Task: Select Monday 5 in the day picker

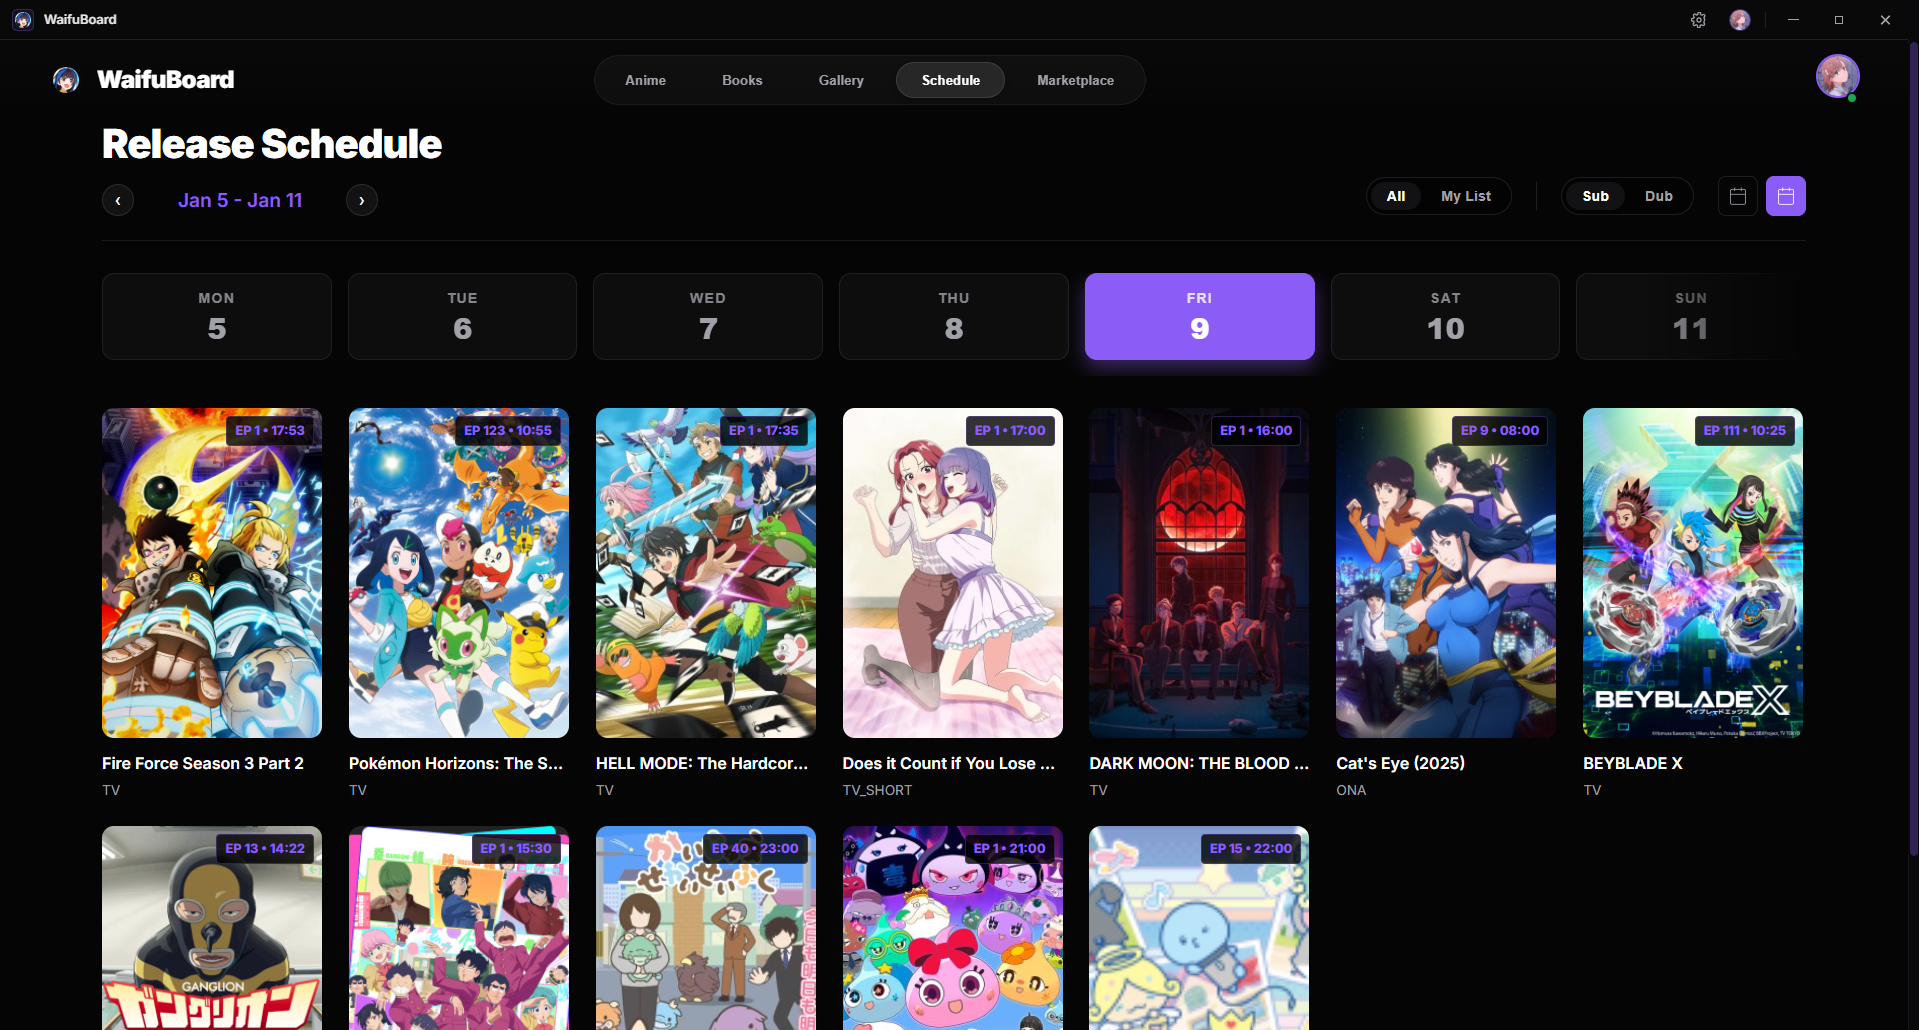Action: [216, 316]
